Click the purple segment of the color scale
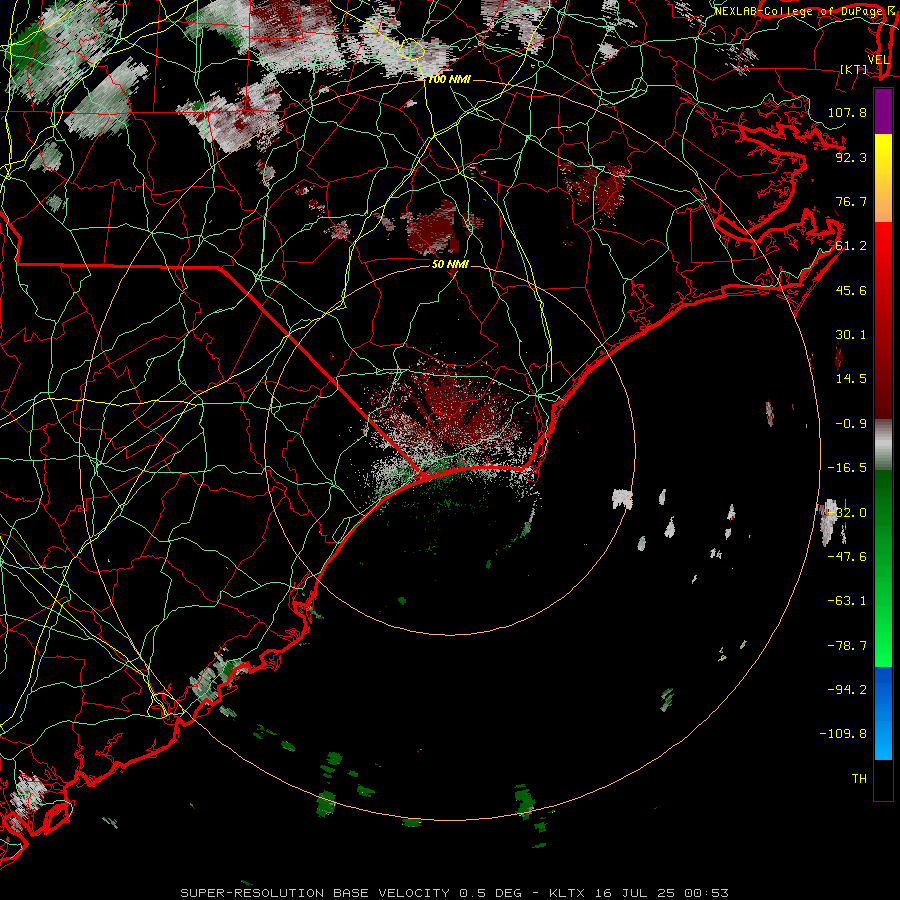Viewport: 900px width, 900px height. tap(883, 111)
